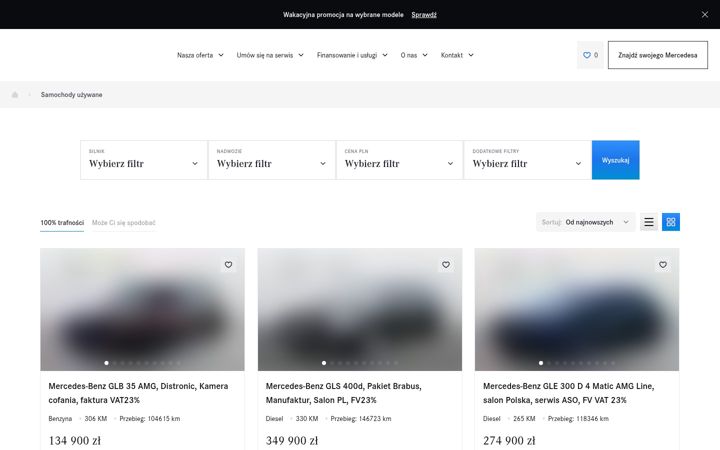Open the Kontakt menu

tap(457, 55)
